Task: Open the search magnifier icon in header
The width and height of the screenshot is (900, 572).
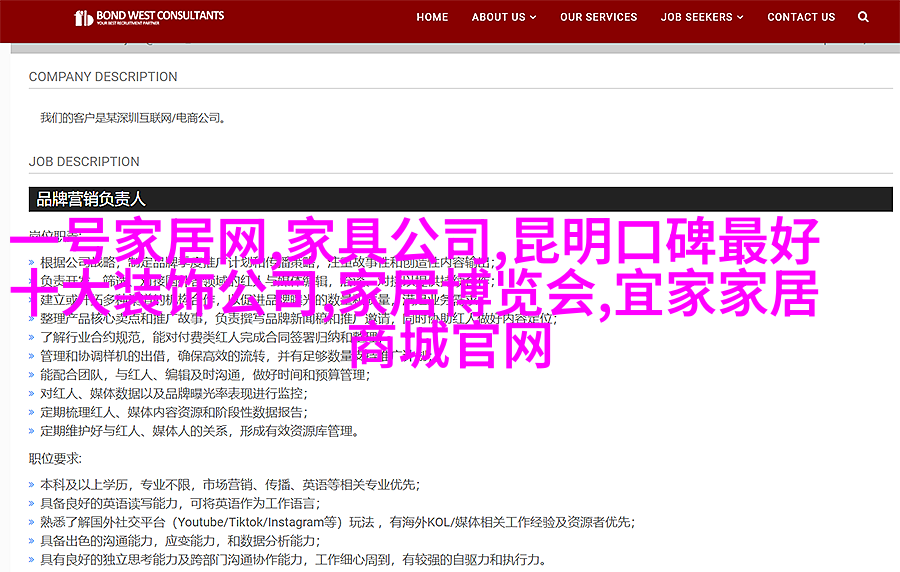Action: [x=863, y=17]
